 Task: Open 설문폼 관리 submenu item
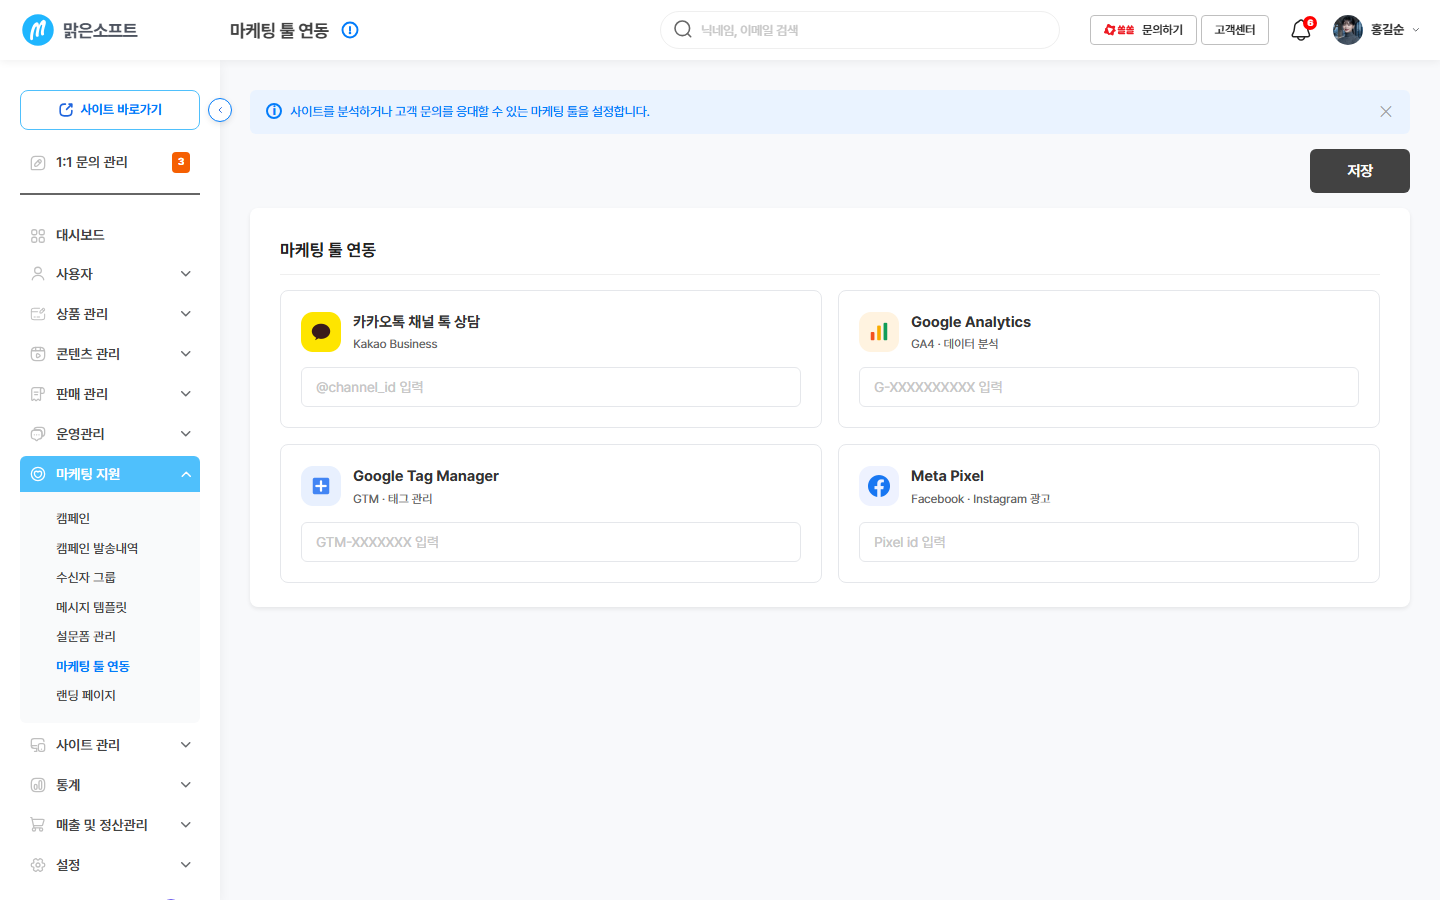[86, 636]
